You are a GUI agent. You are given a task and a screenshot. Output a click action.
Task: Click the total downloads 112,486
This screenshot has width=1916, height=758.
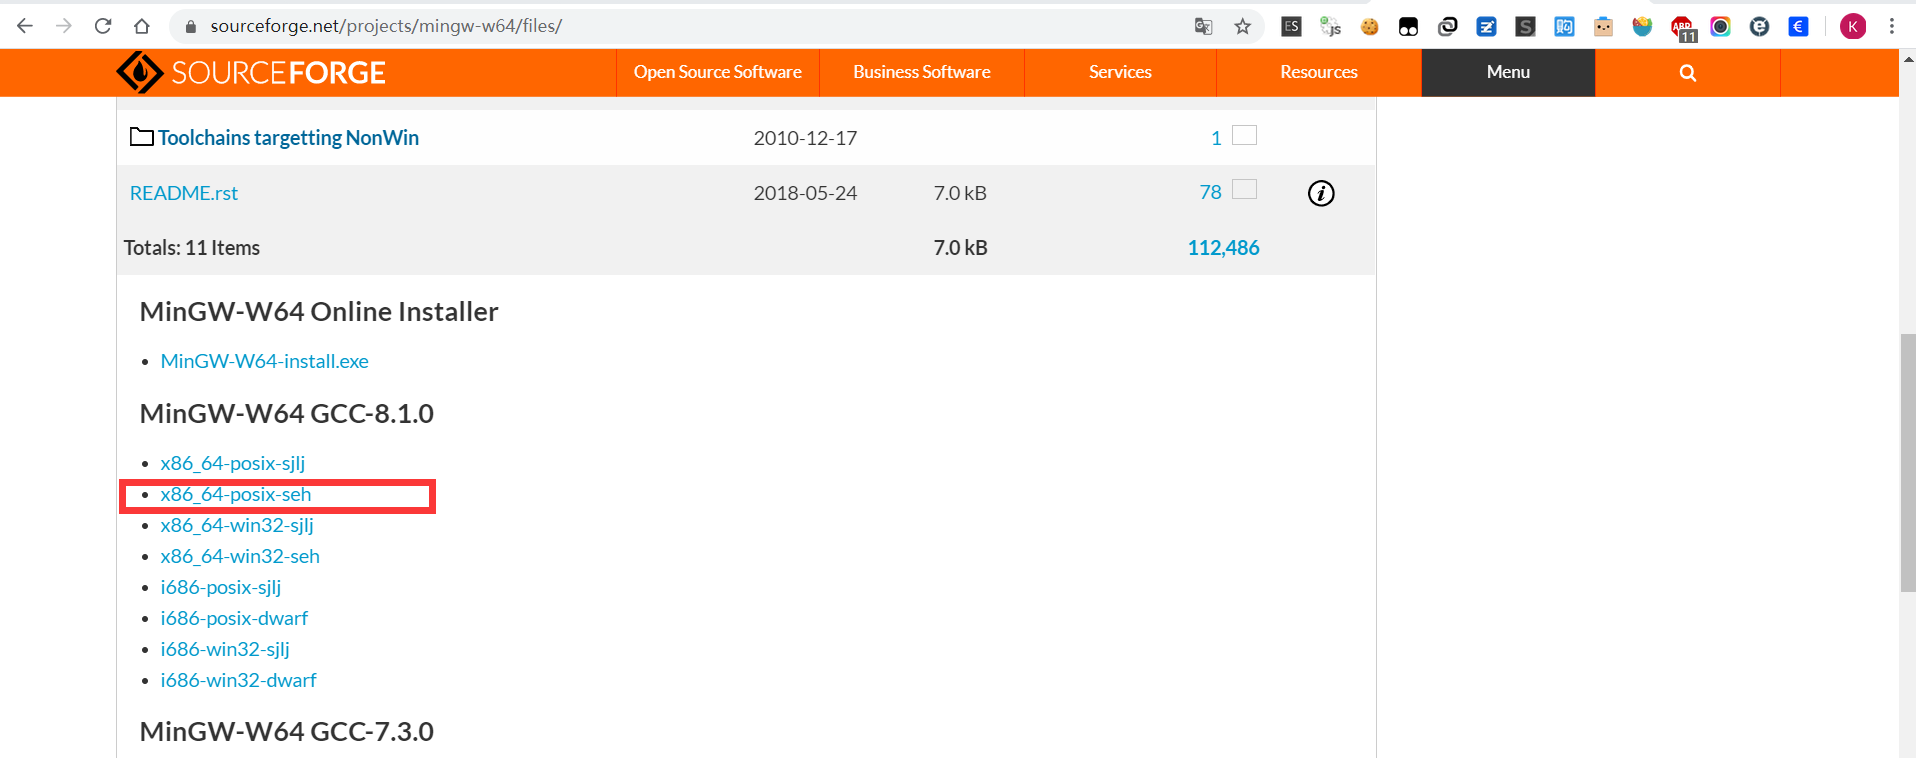(x=1223, y=248)
